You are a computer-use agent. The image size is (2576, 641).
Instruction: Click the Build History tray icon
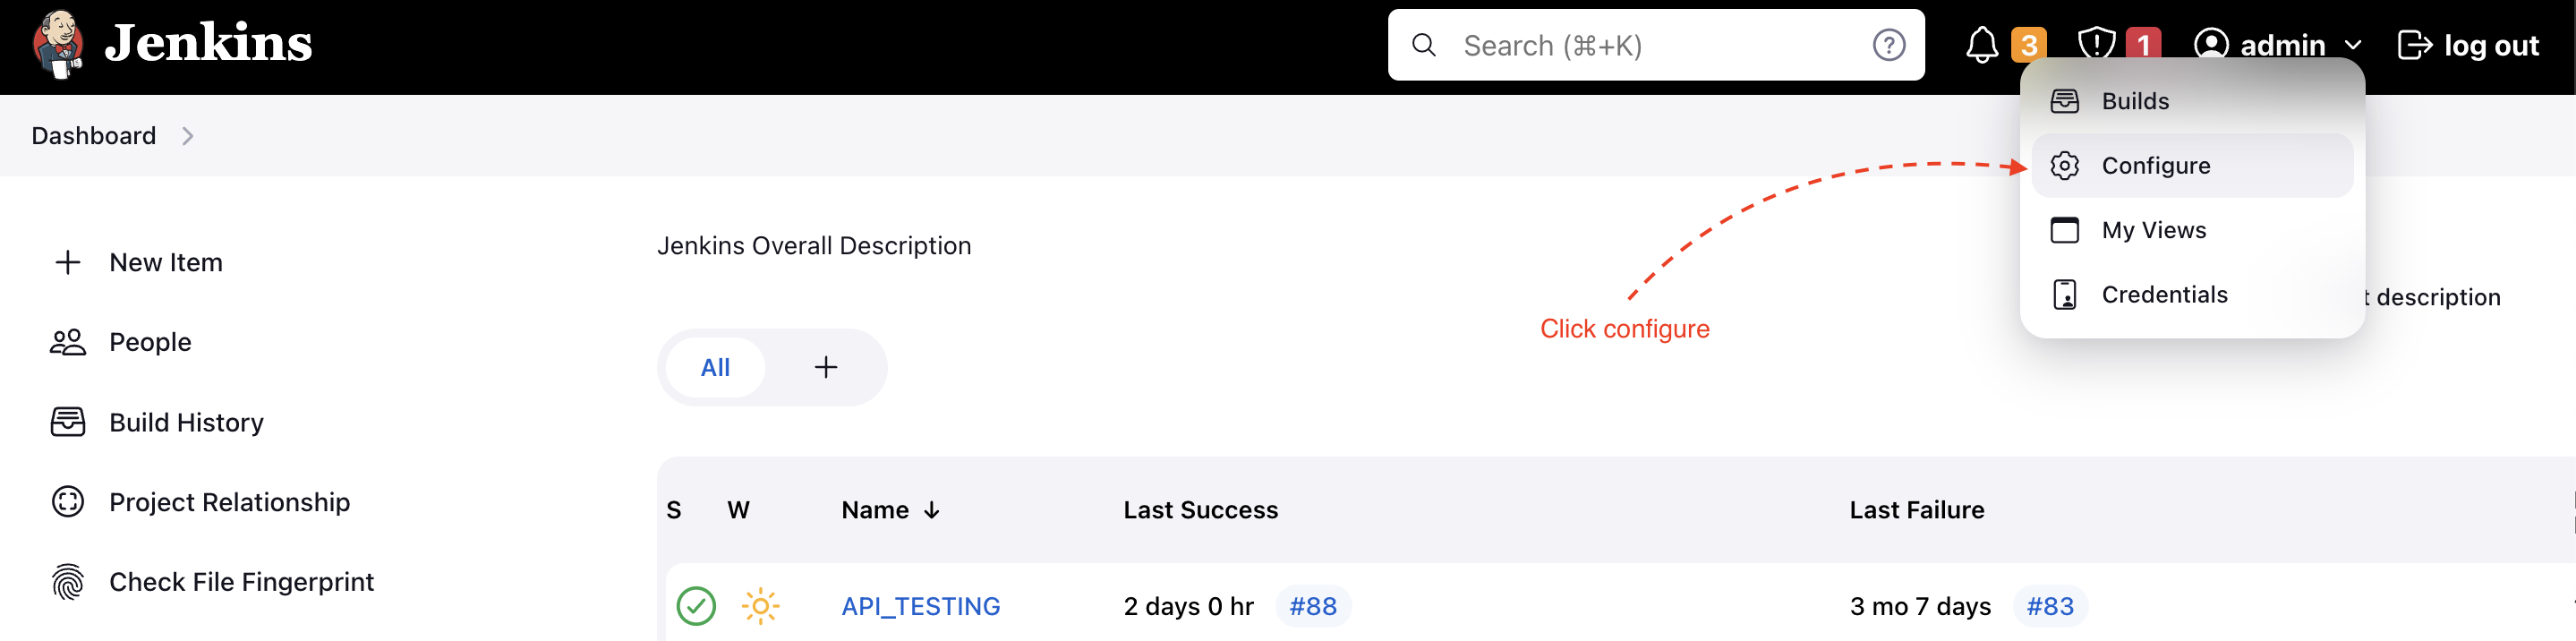68,422
